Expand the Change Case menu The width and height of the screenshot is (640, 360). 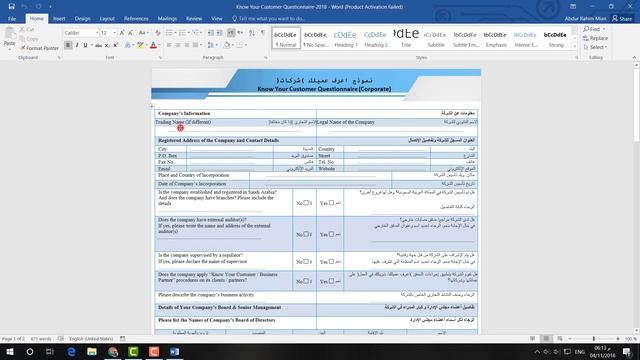[x=143, y=33]
